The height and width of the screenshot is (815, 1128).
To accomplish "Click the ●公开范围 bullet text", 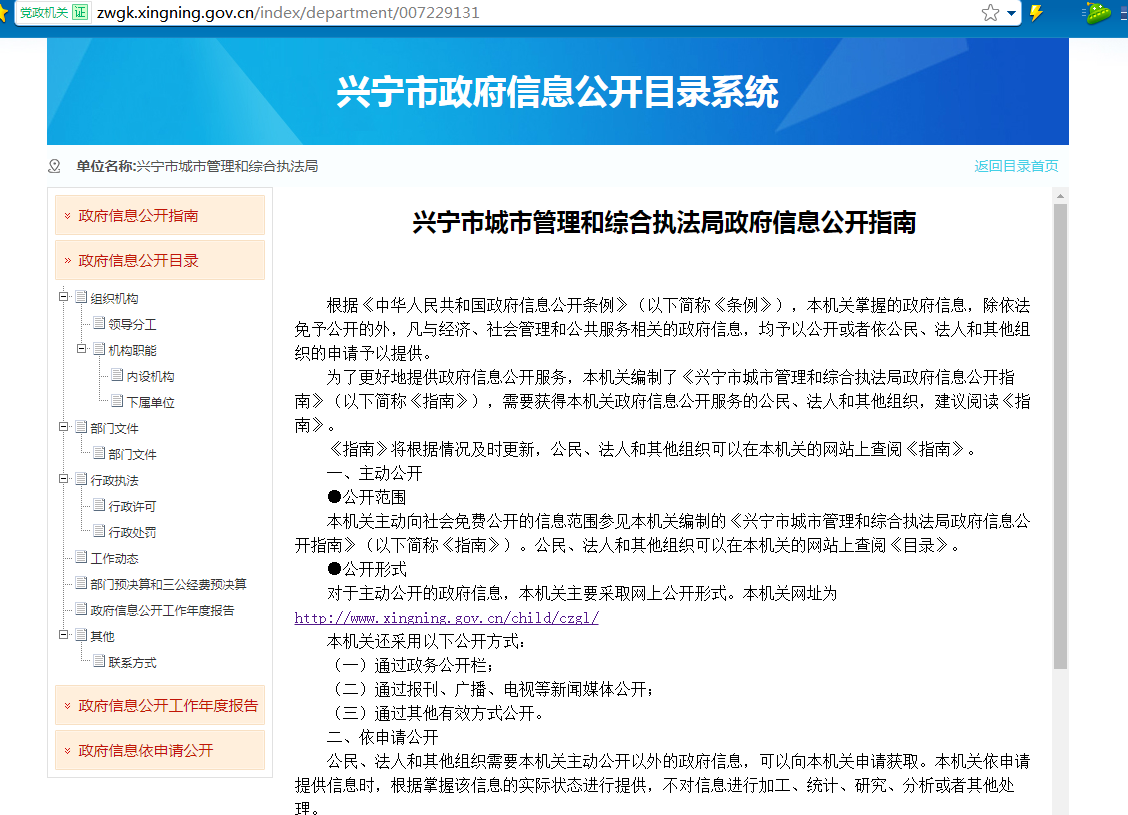I will coord(366,497).
